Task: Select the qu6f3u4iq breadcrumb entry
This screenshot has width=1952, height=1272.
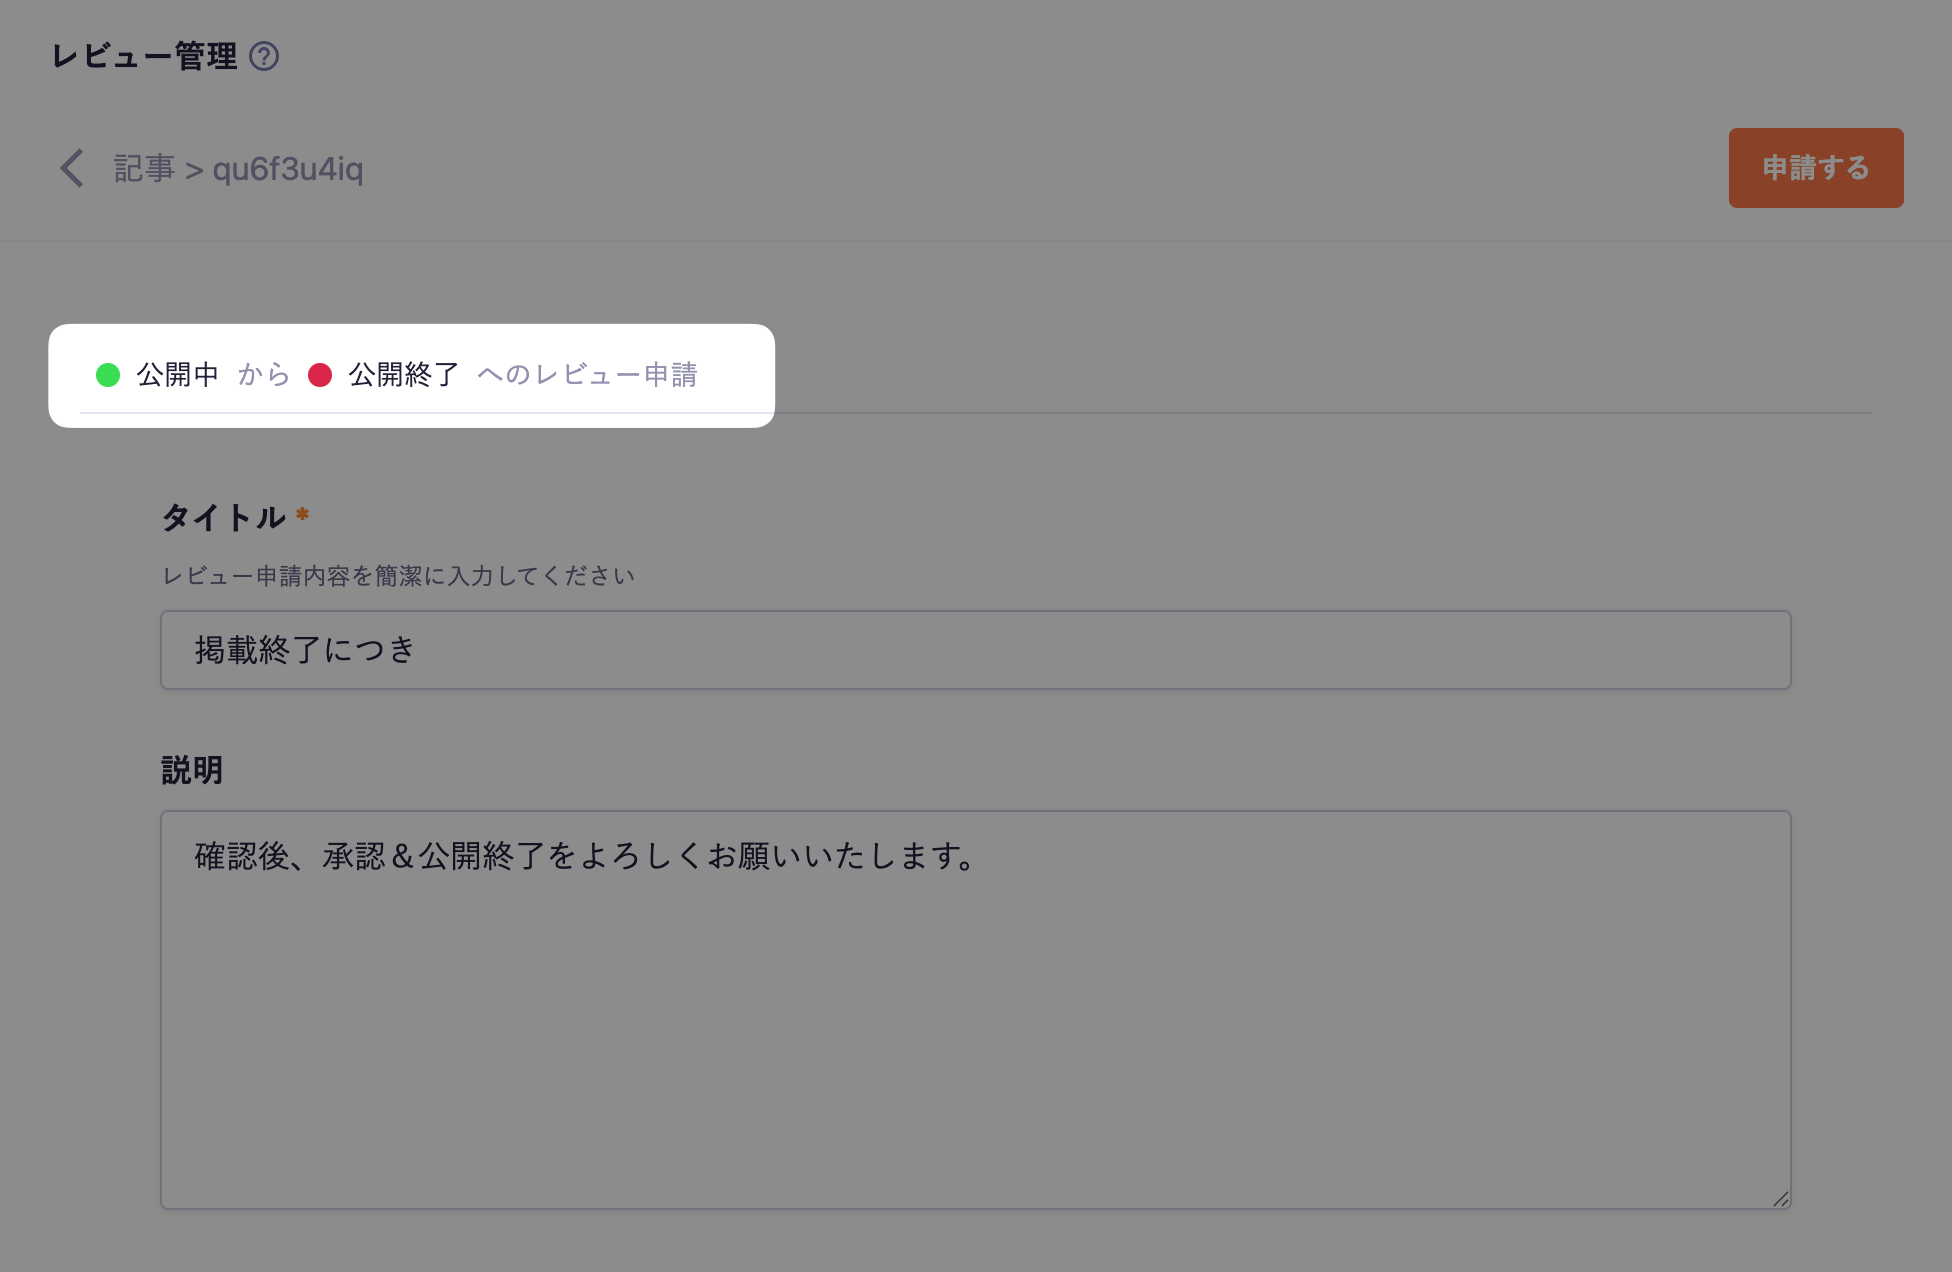Action: 288,169
